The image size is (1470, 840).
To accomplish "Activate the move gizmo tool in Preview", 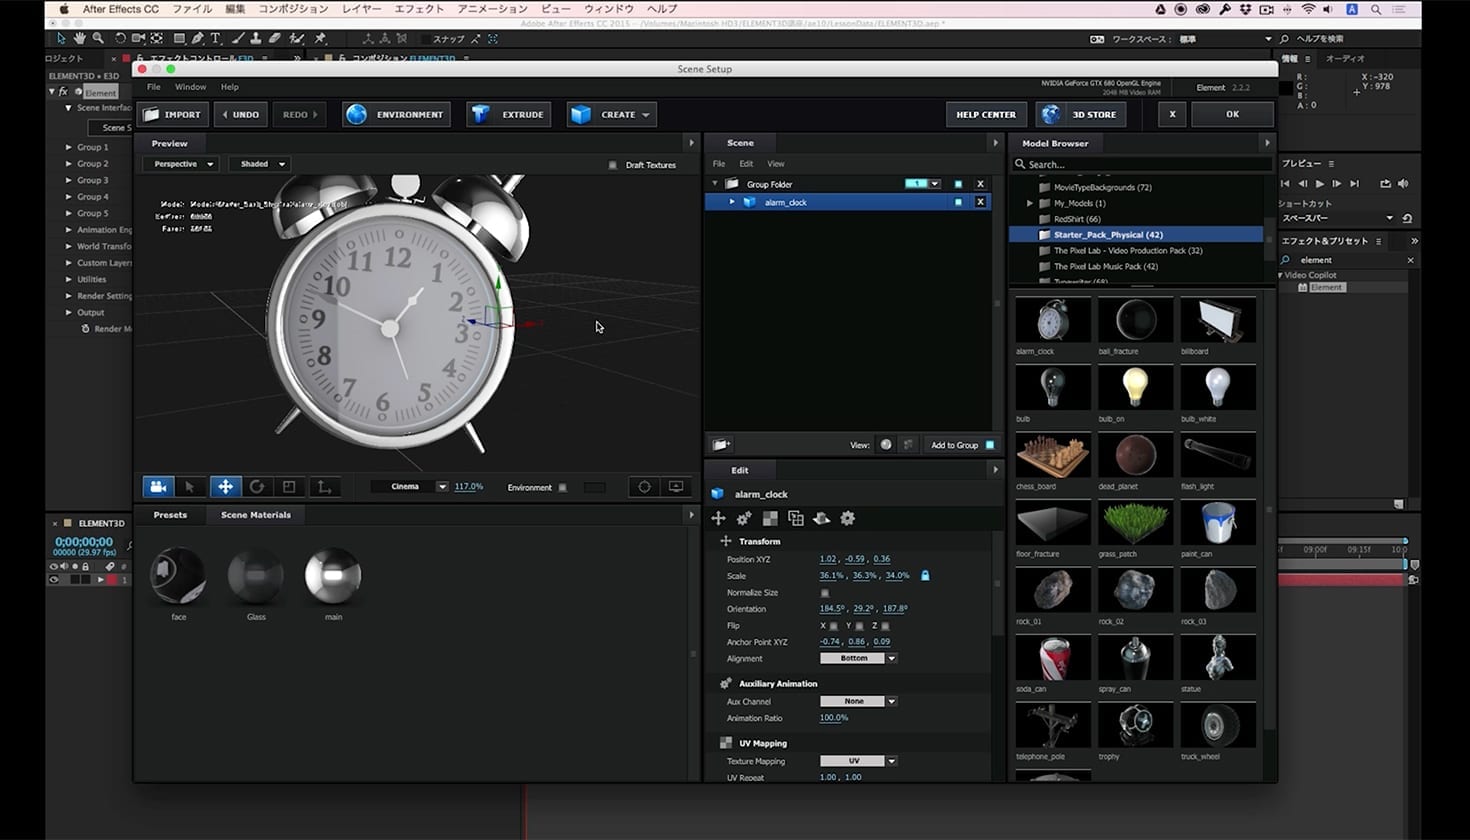I will 225,487.
